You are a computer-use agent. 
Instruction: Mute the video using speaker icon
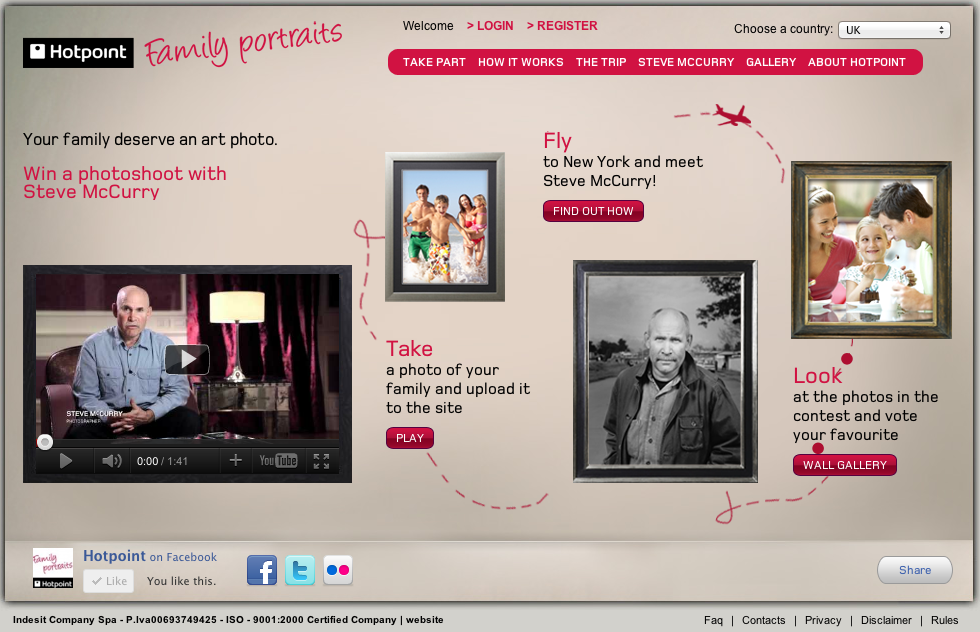click(111, 461)
